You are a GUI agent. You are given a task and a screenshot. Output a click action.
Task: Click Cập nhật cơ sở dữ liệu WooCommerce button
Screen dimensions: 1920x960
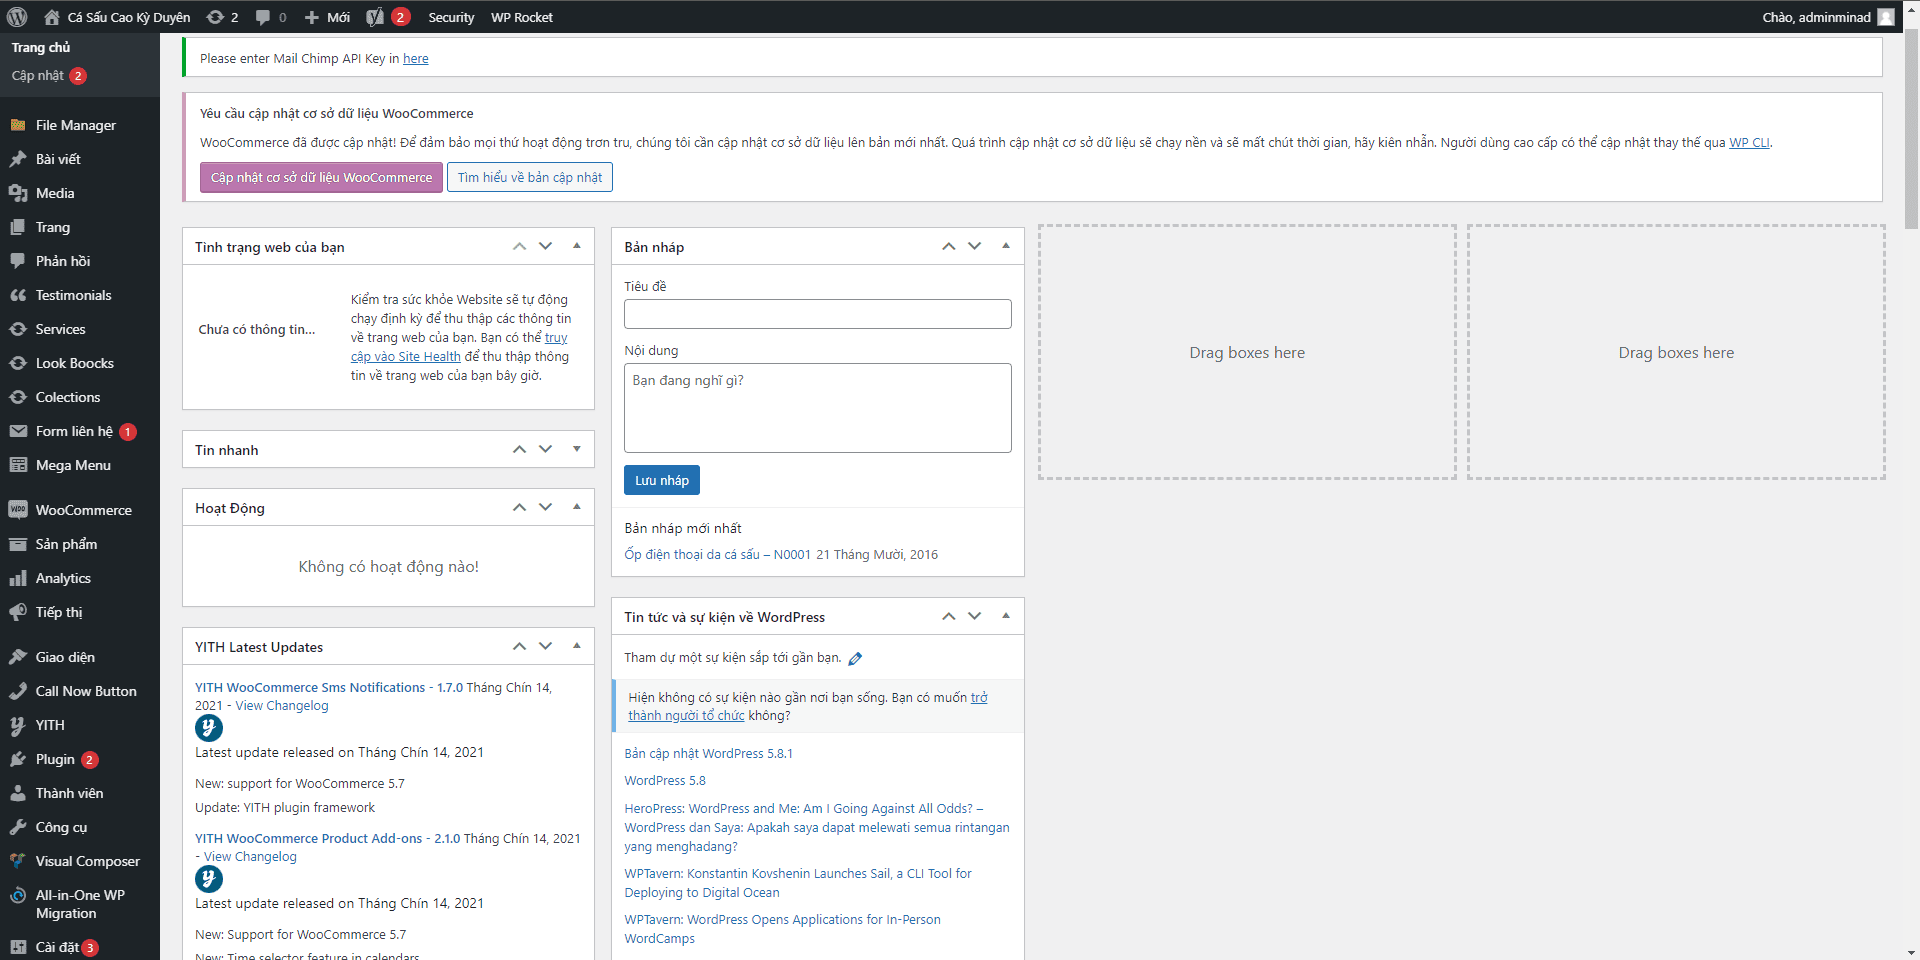tap(321, 177)
